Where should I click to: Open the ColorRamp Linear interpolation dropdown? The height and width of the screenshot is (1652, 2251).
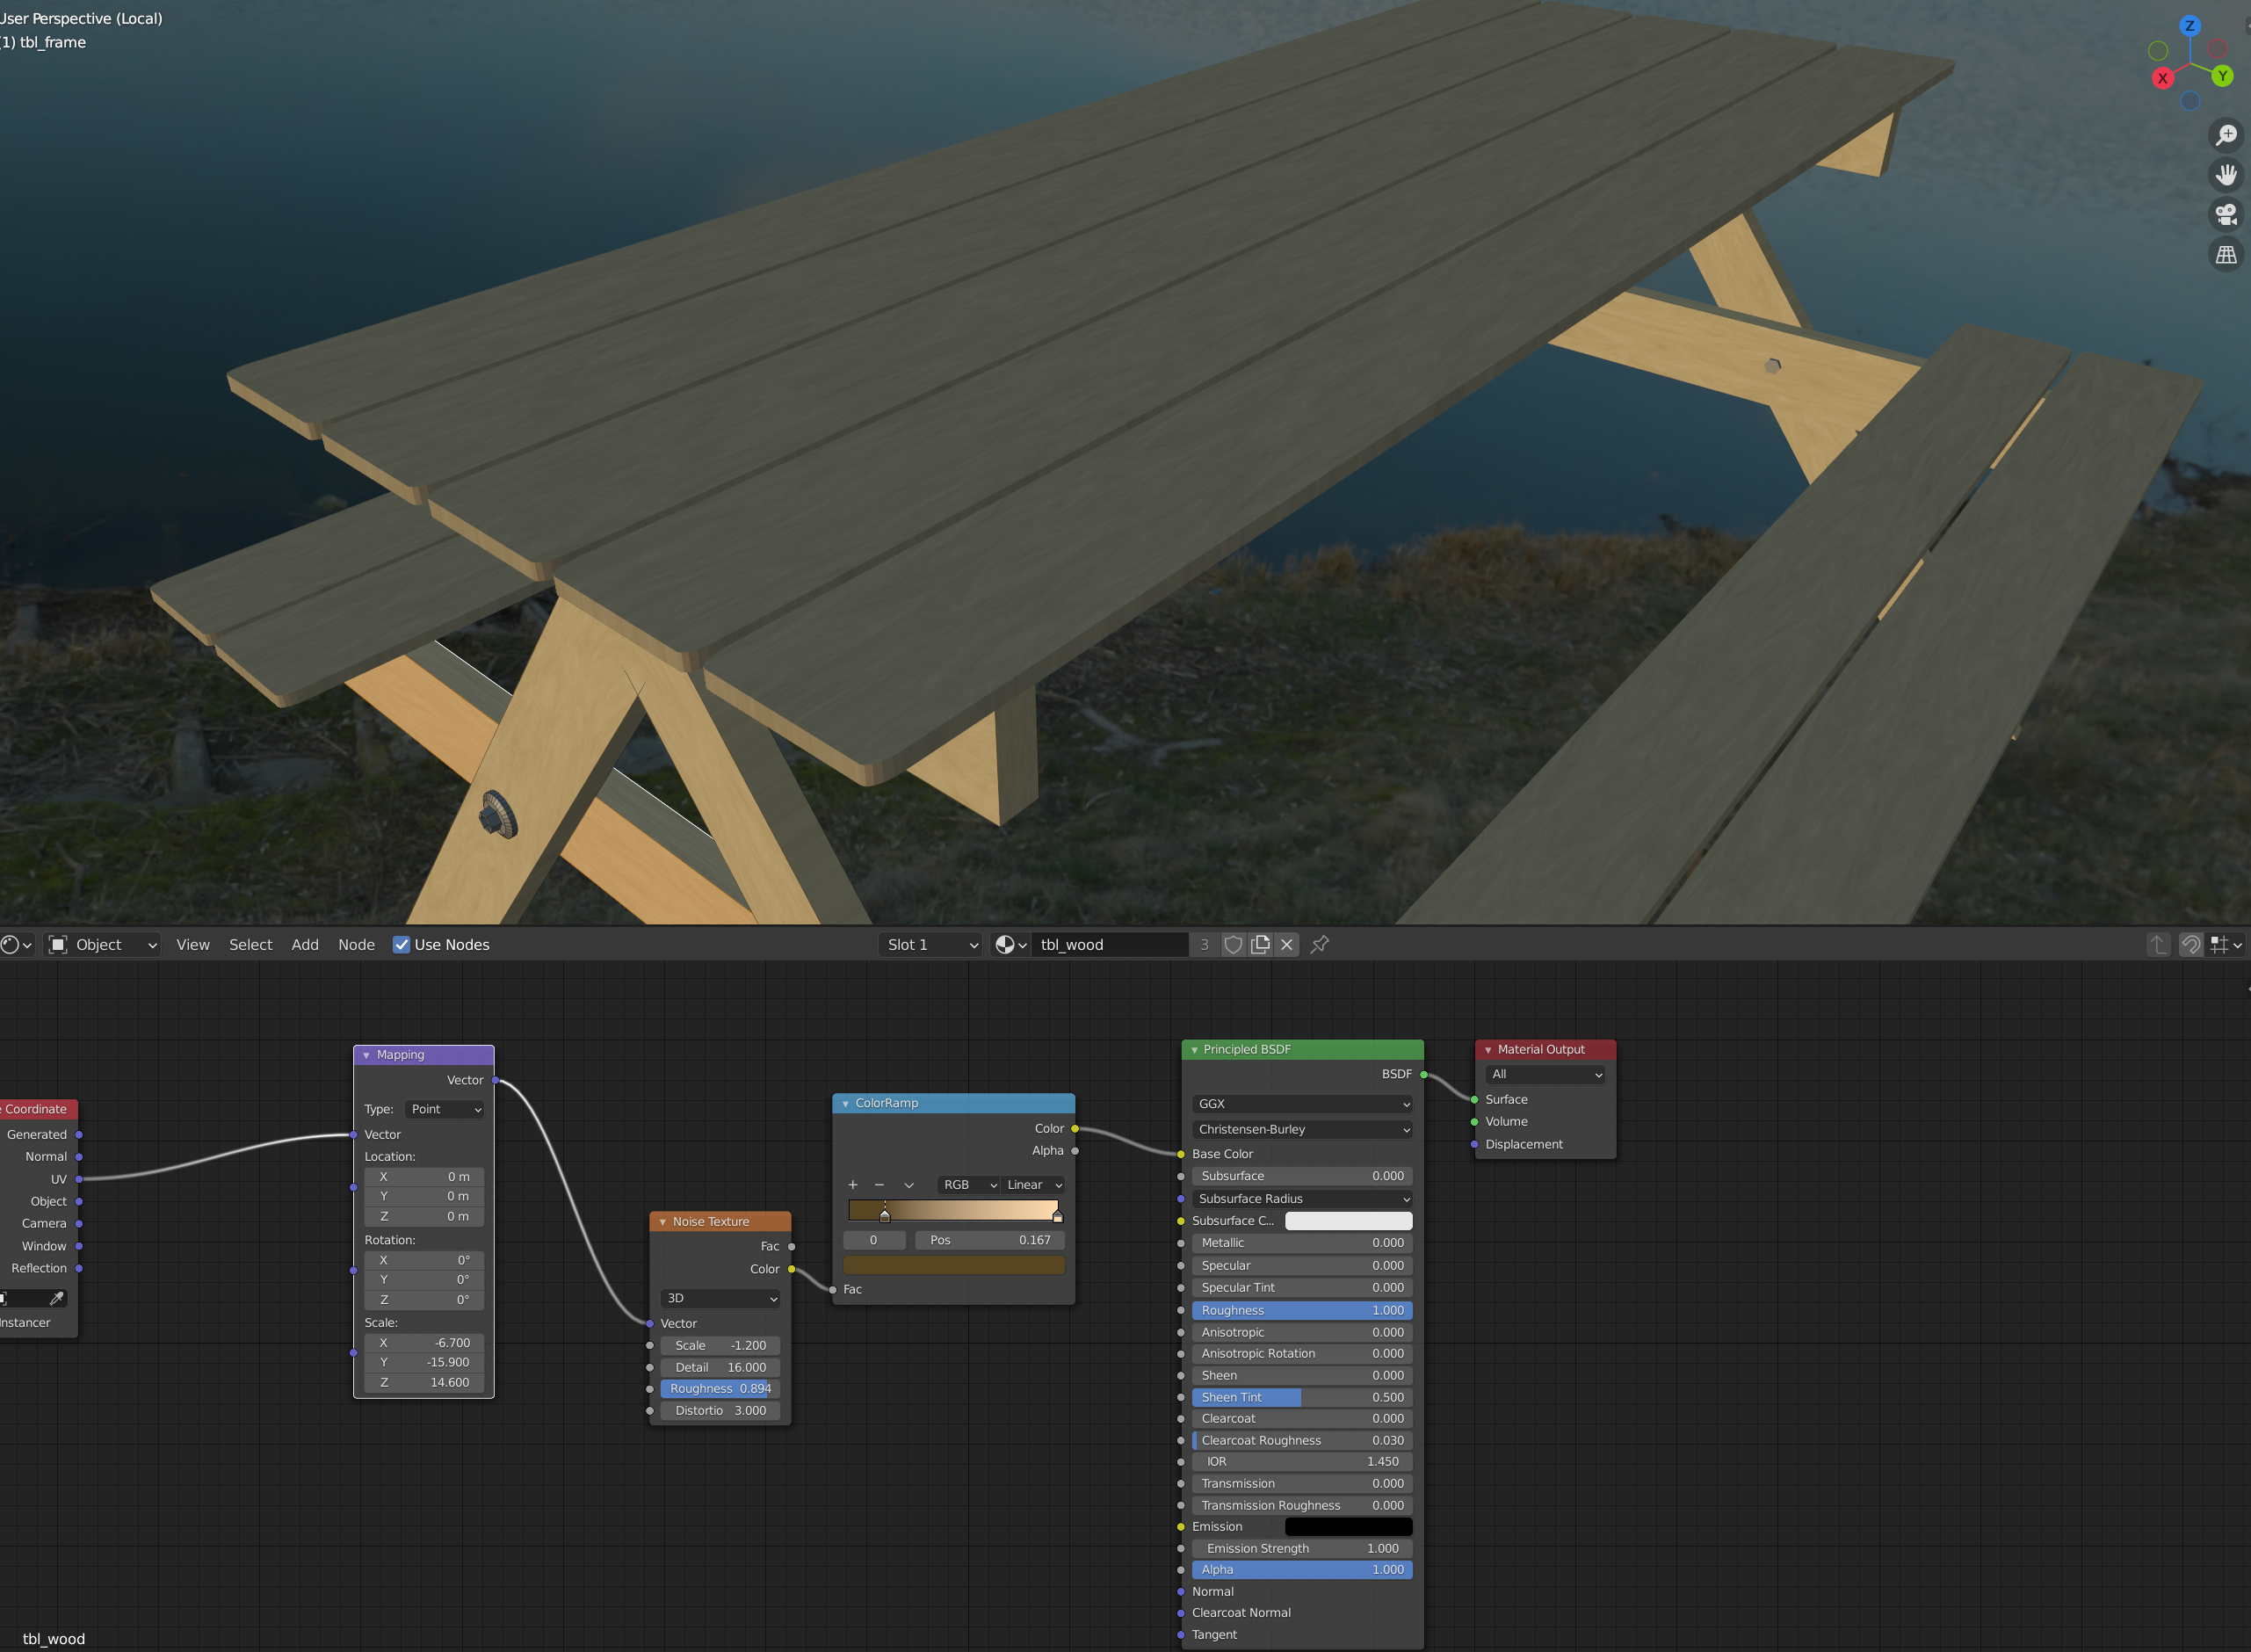1033,1185
